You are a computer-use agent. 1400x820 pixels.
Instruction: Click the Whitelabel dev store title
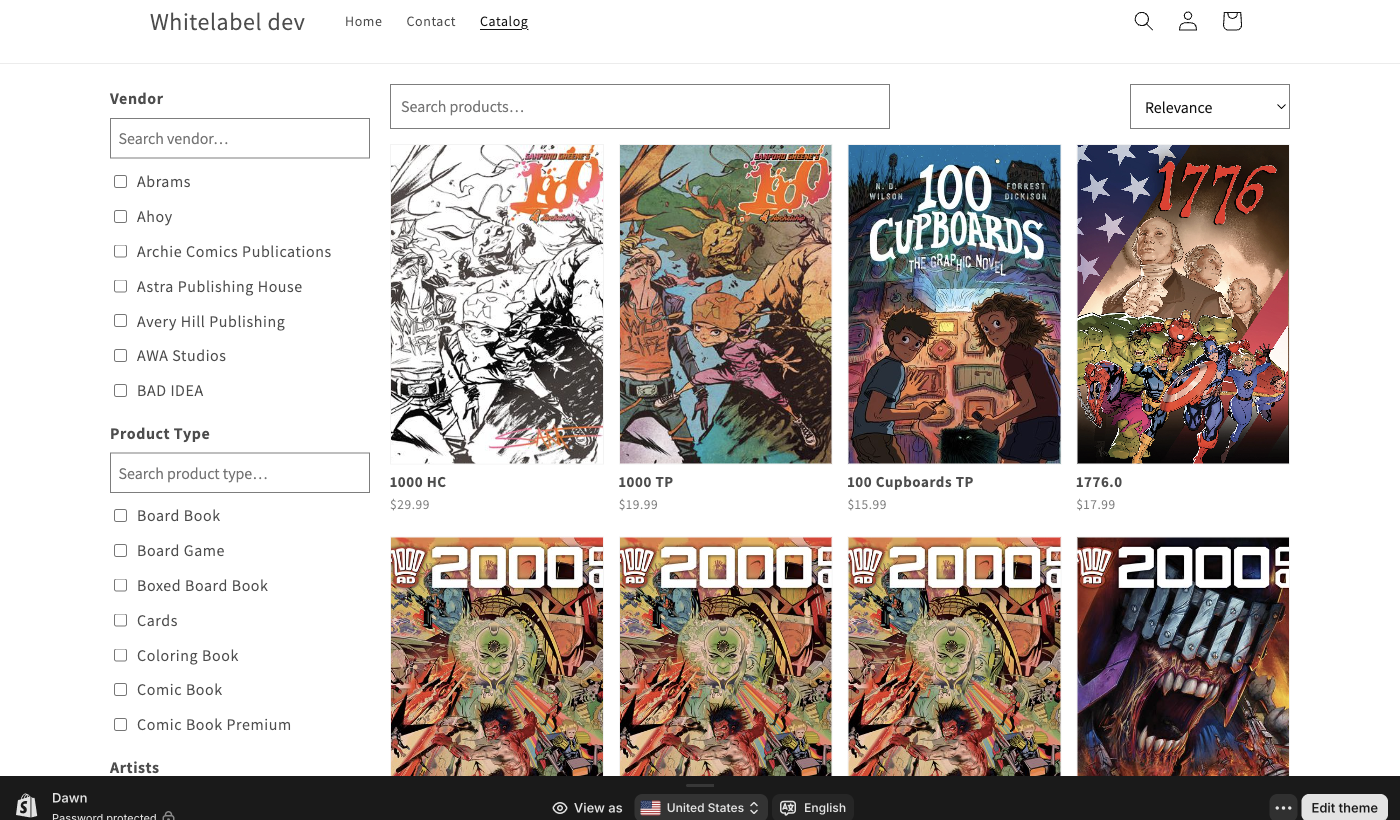(228, 21)
